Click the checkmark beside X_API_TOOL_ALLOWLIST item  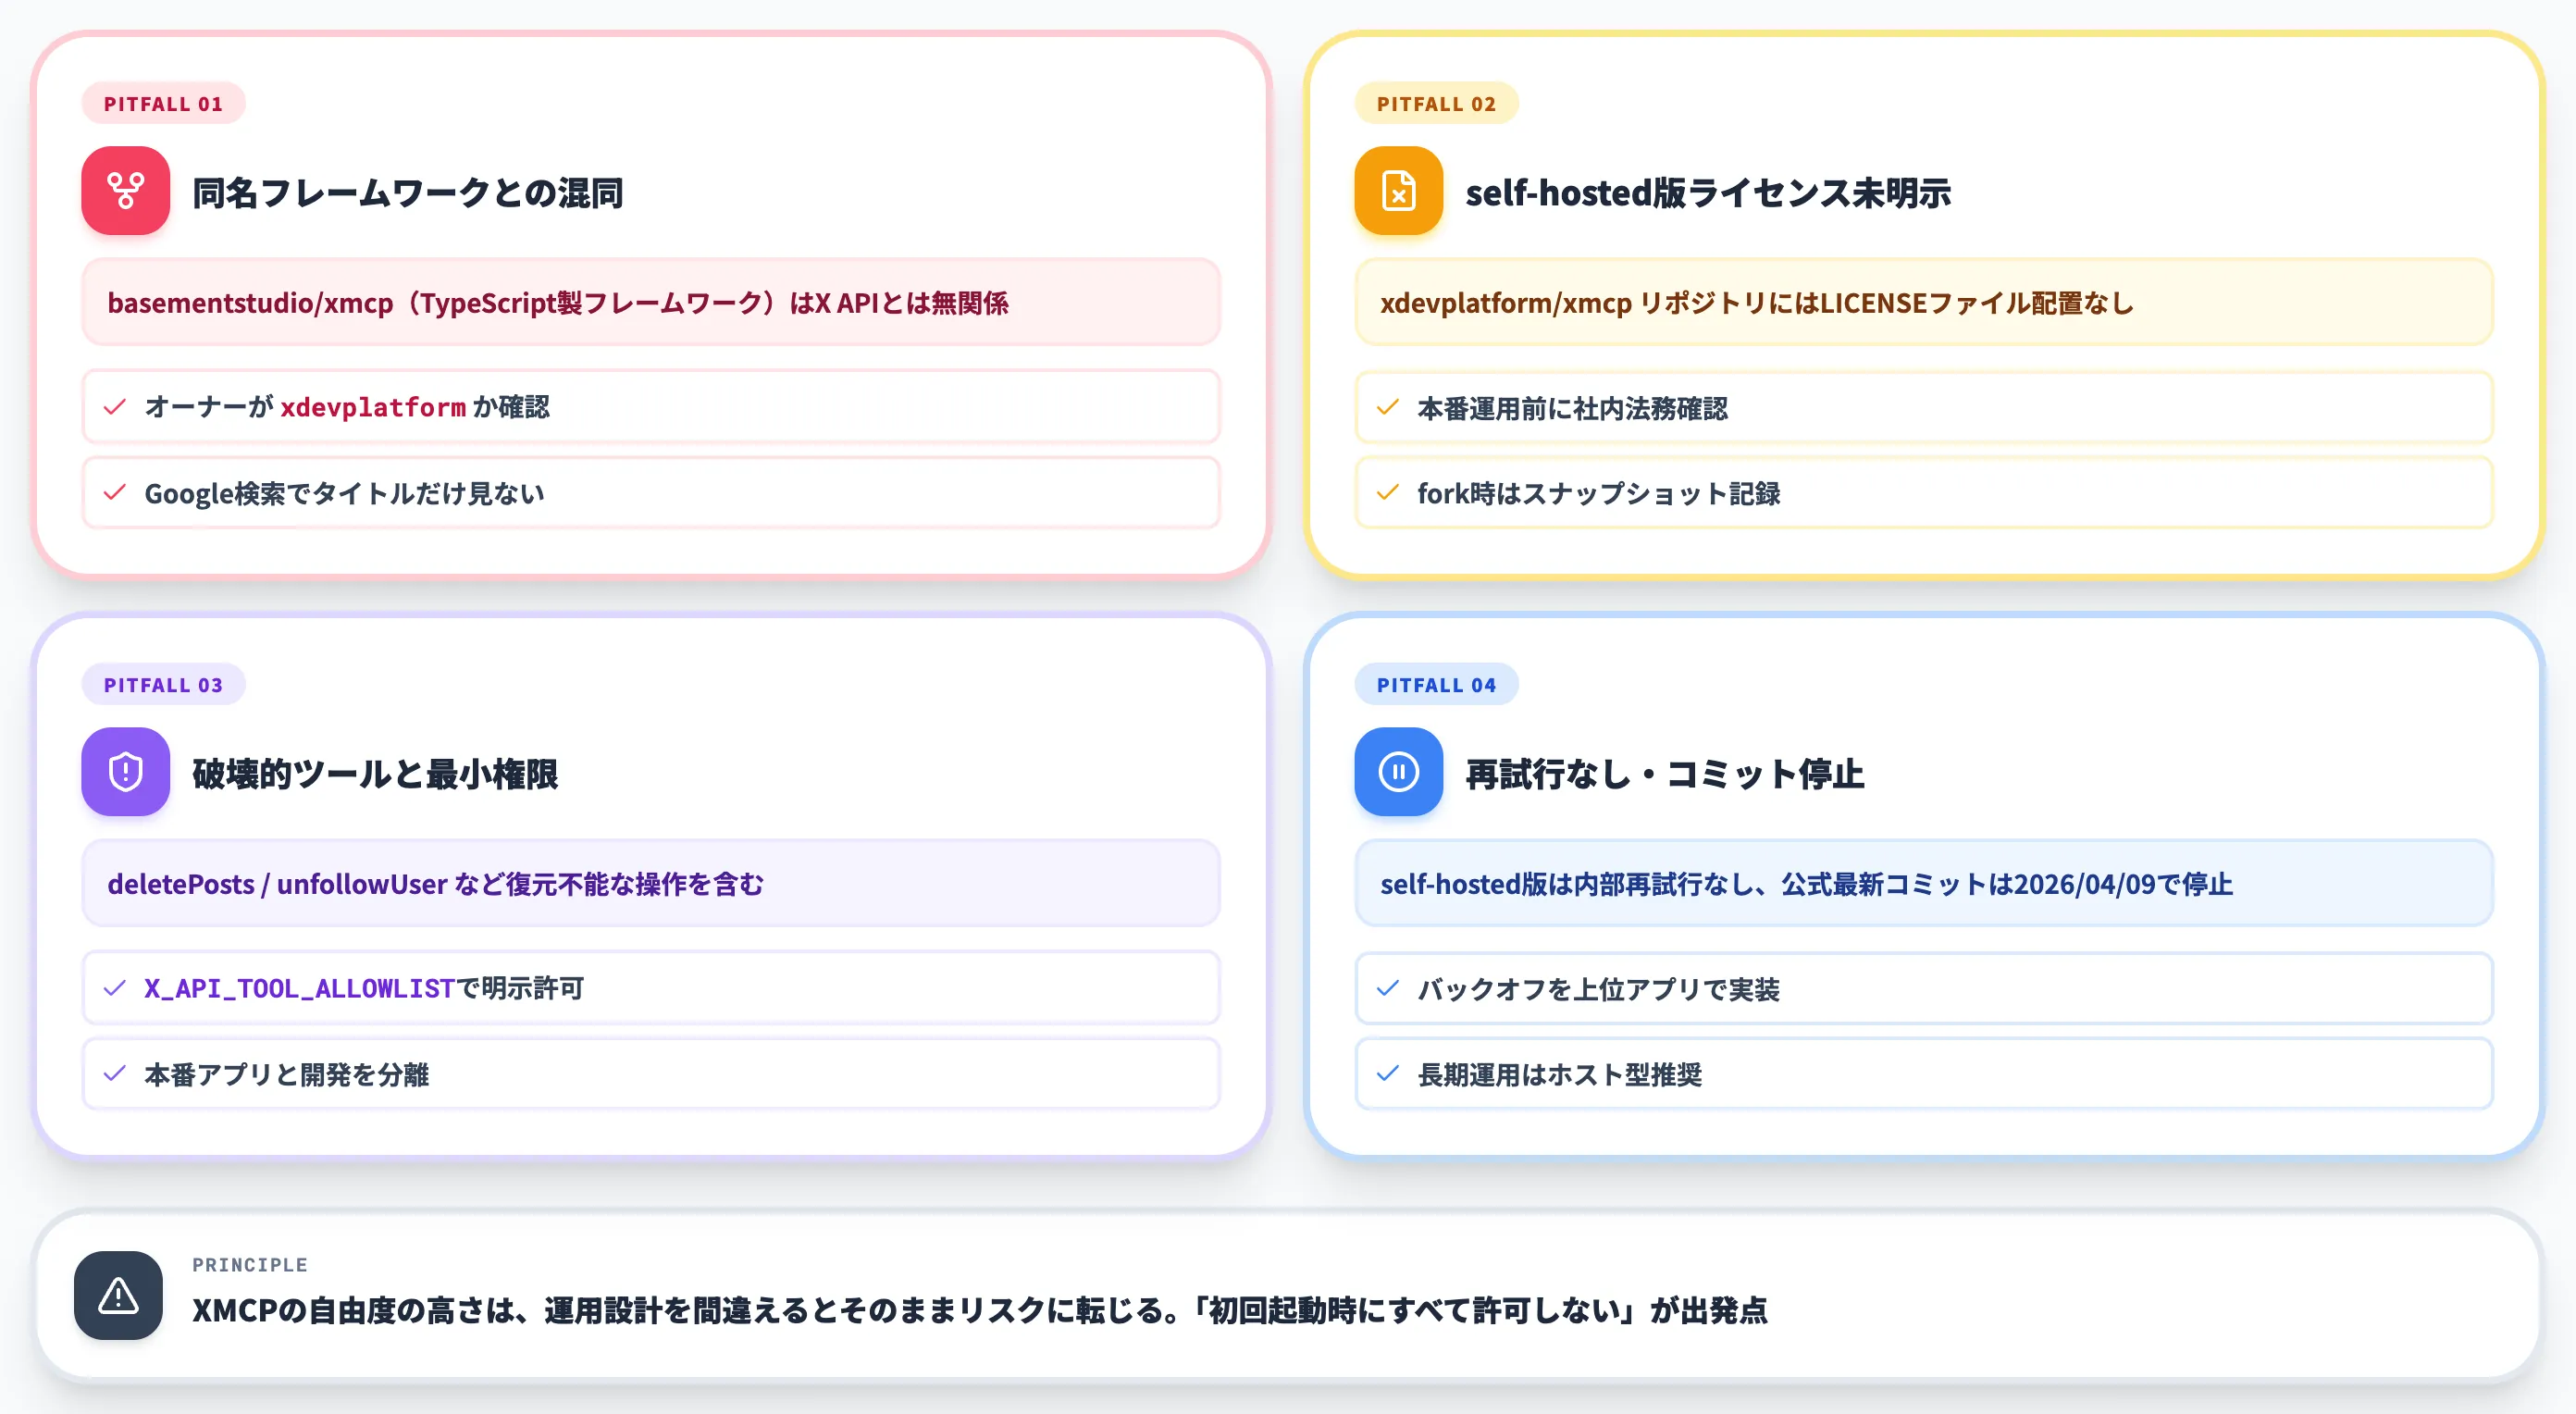click(x=115, y=988)
